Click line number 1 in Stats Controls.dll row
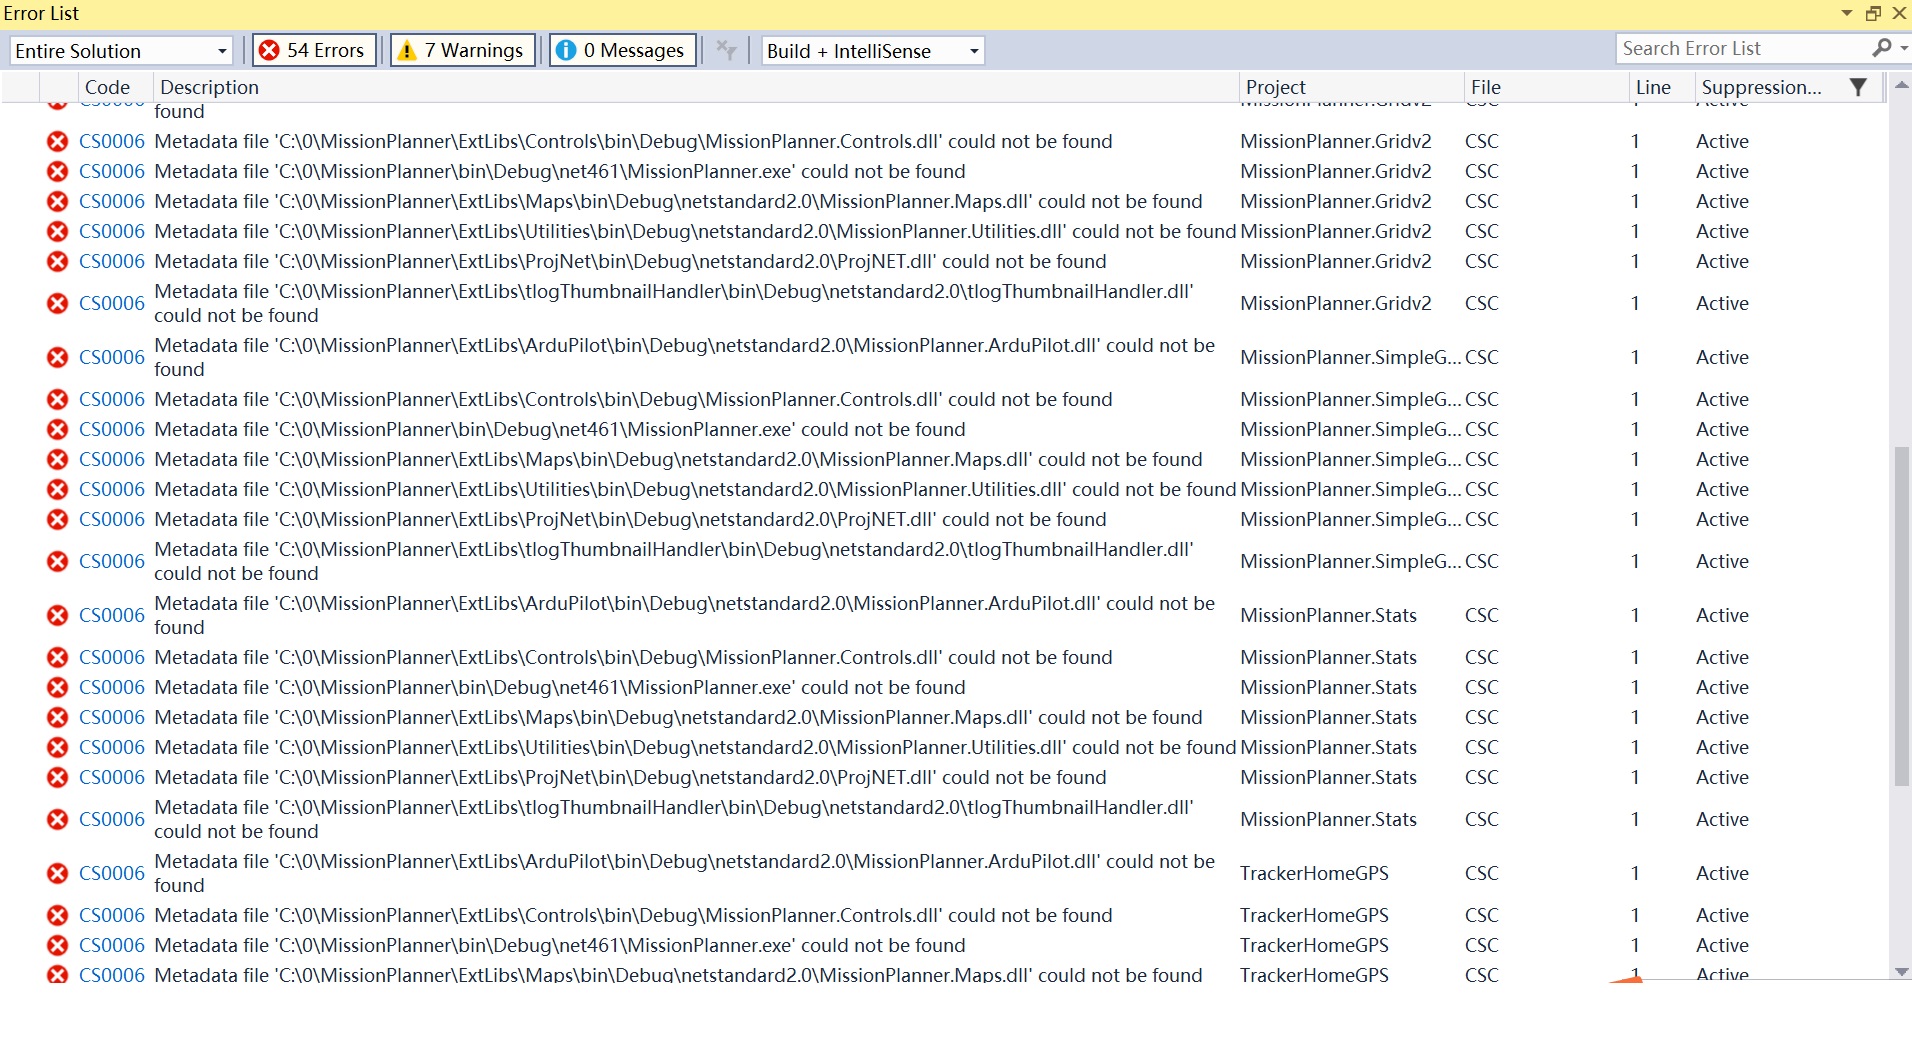Image resolution: width=1912 pixels, height=1048 pixels. [1635, 657]
